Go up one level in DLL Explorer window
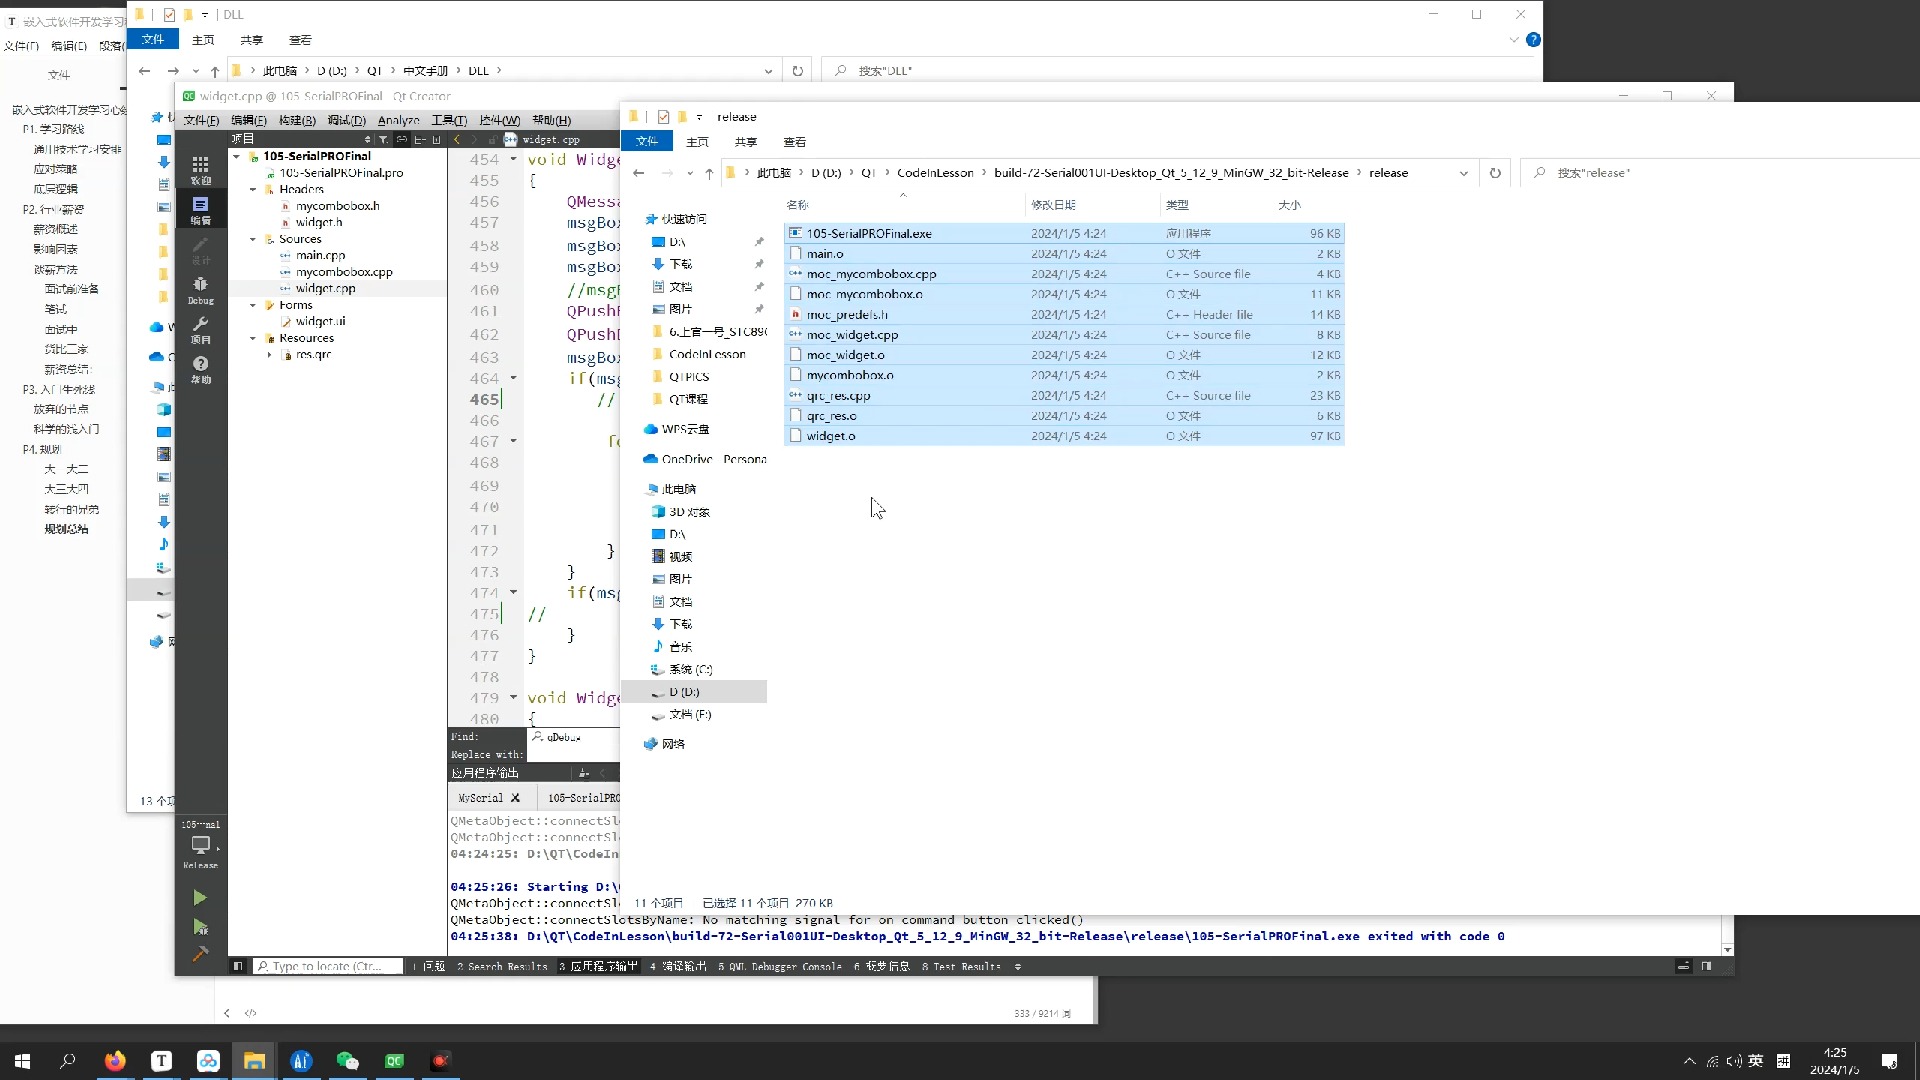The height and width of the screenshot is (1080, 1920). 215,71
